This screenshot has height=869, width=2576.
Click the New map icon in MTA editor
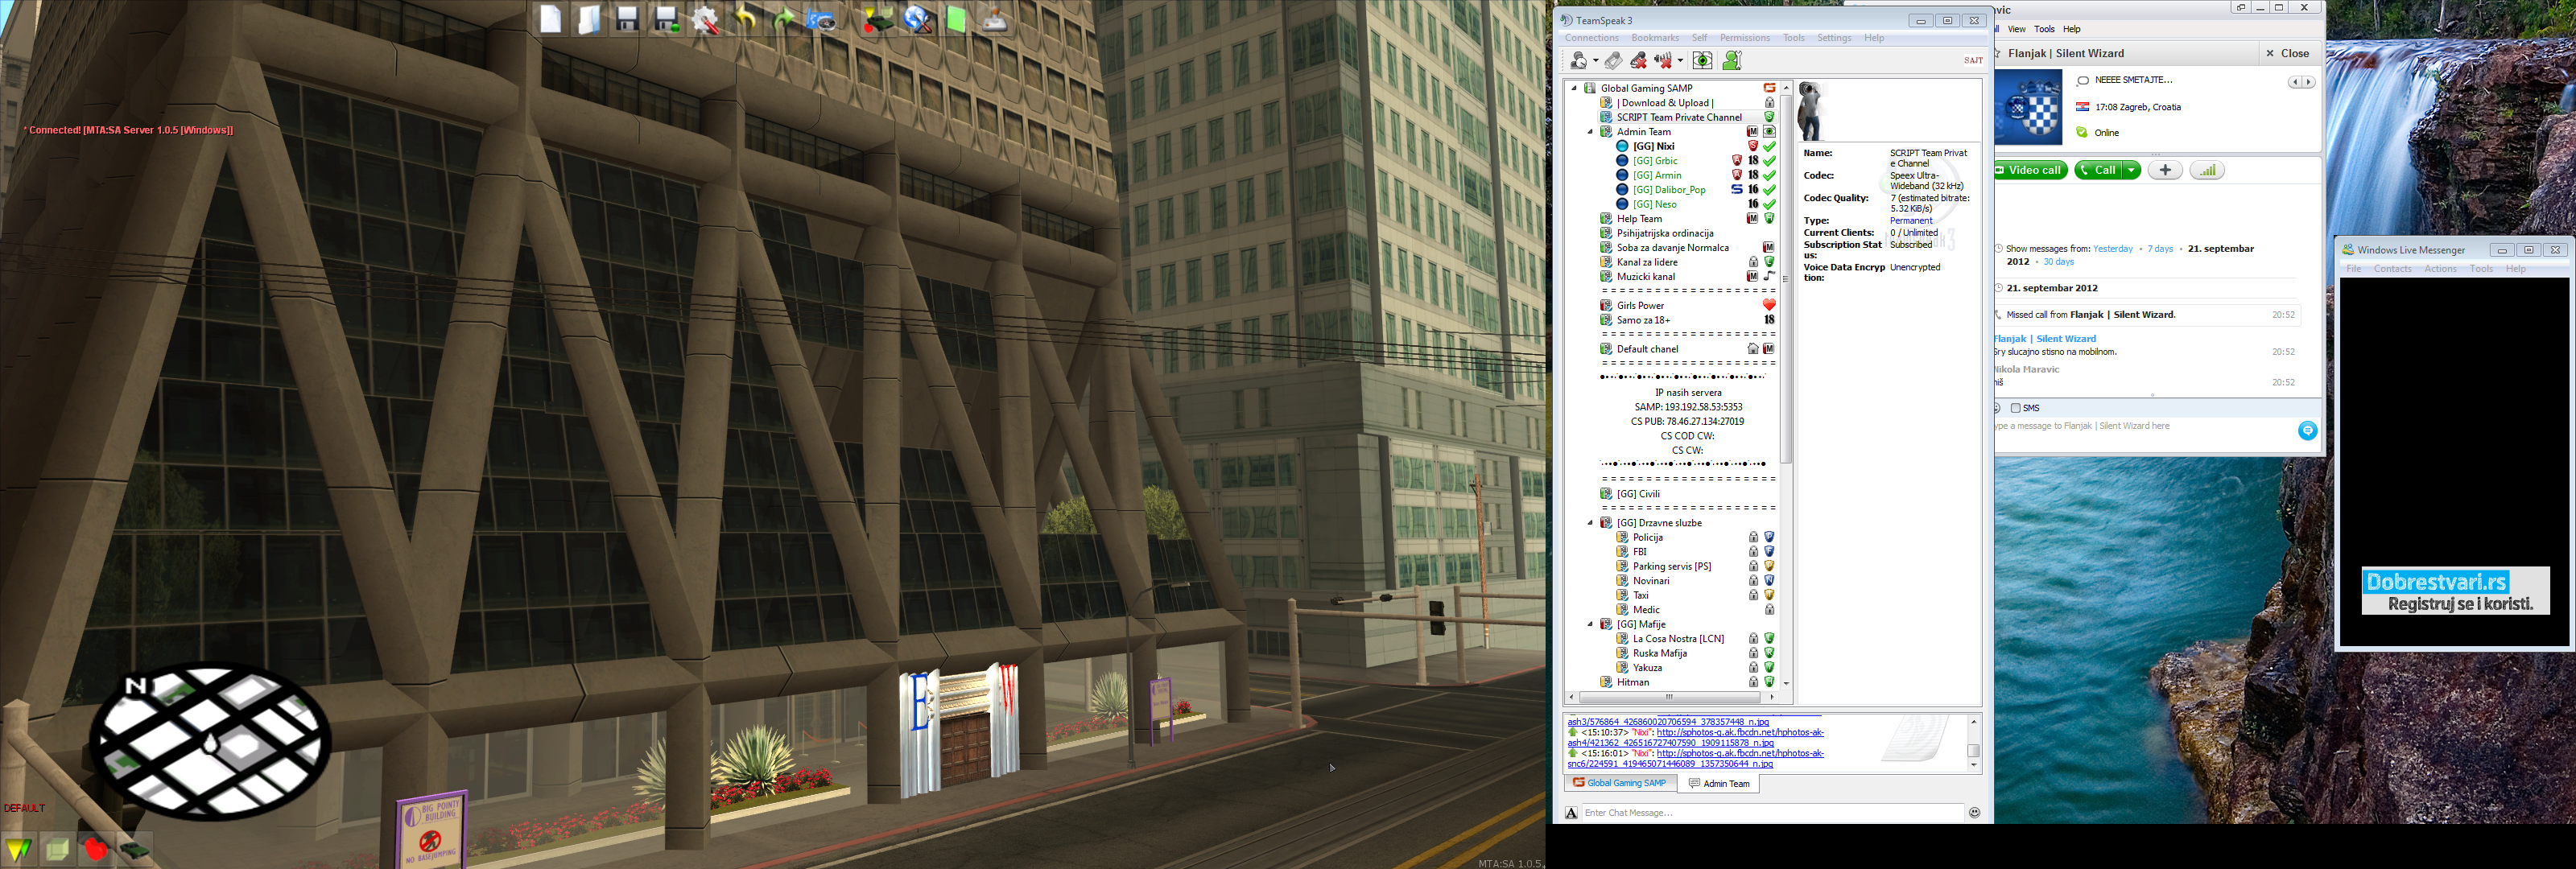pyautogui.click(x=550, y=19)
